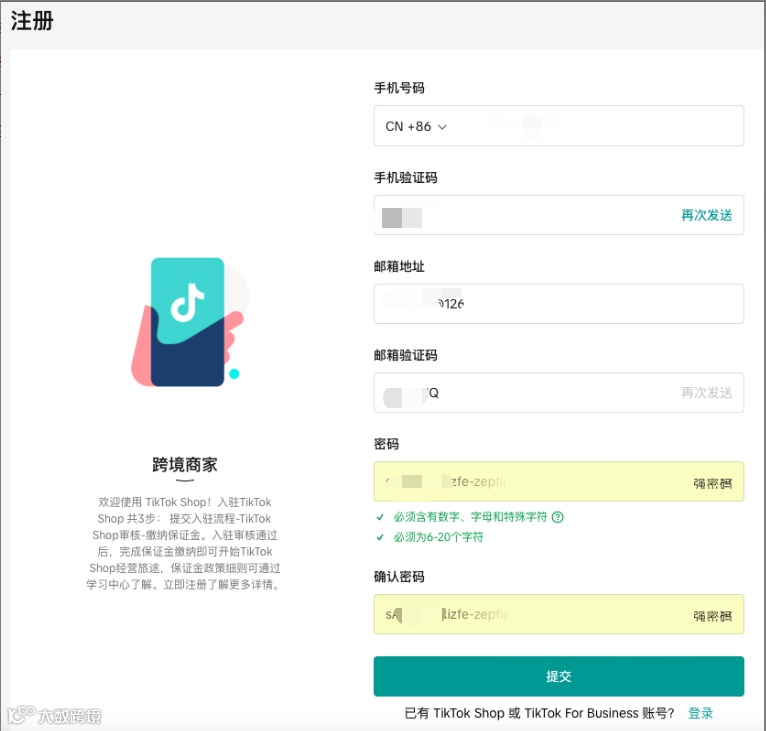Screen dimensions: 766x731
Task: Click the 邮箱验证码 field label
Action: click(x=405, y=355)
